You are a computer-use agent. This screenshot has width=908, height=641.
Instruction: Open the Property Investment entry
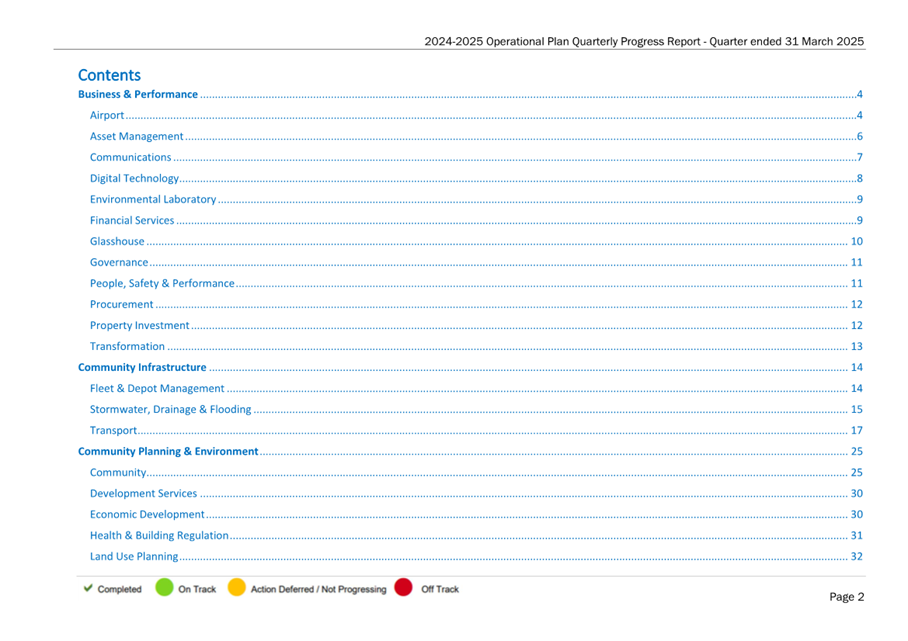(x=476, y=325)
